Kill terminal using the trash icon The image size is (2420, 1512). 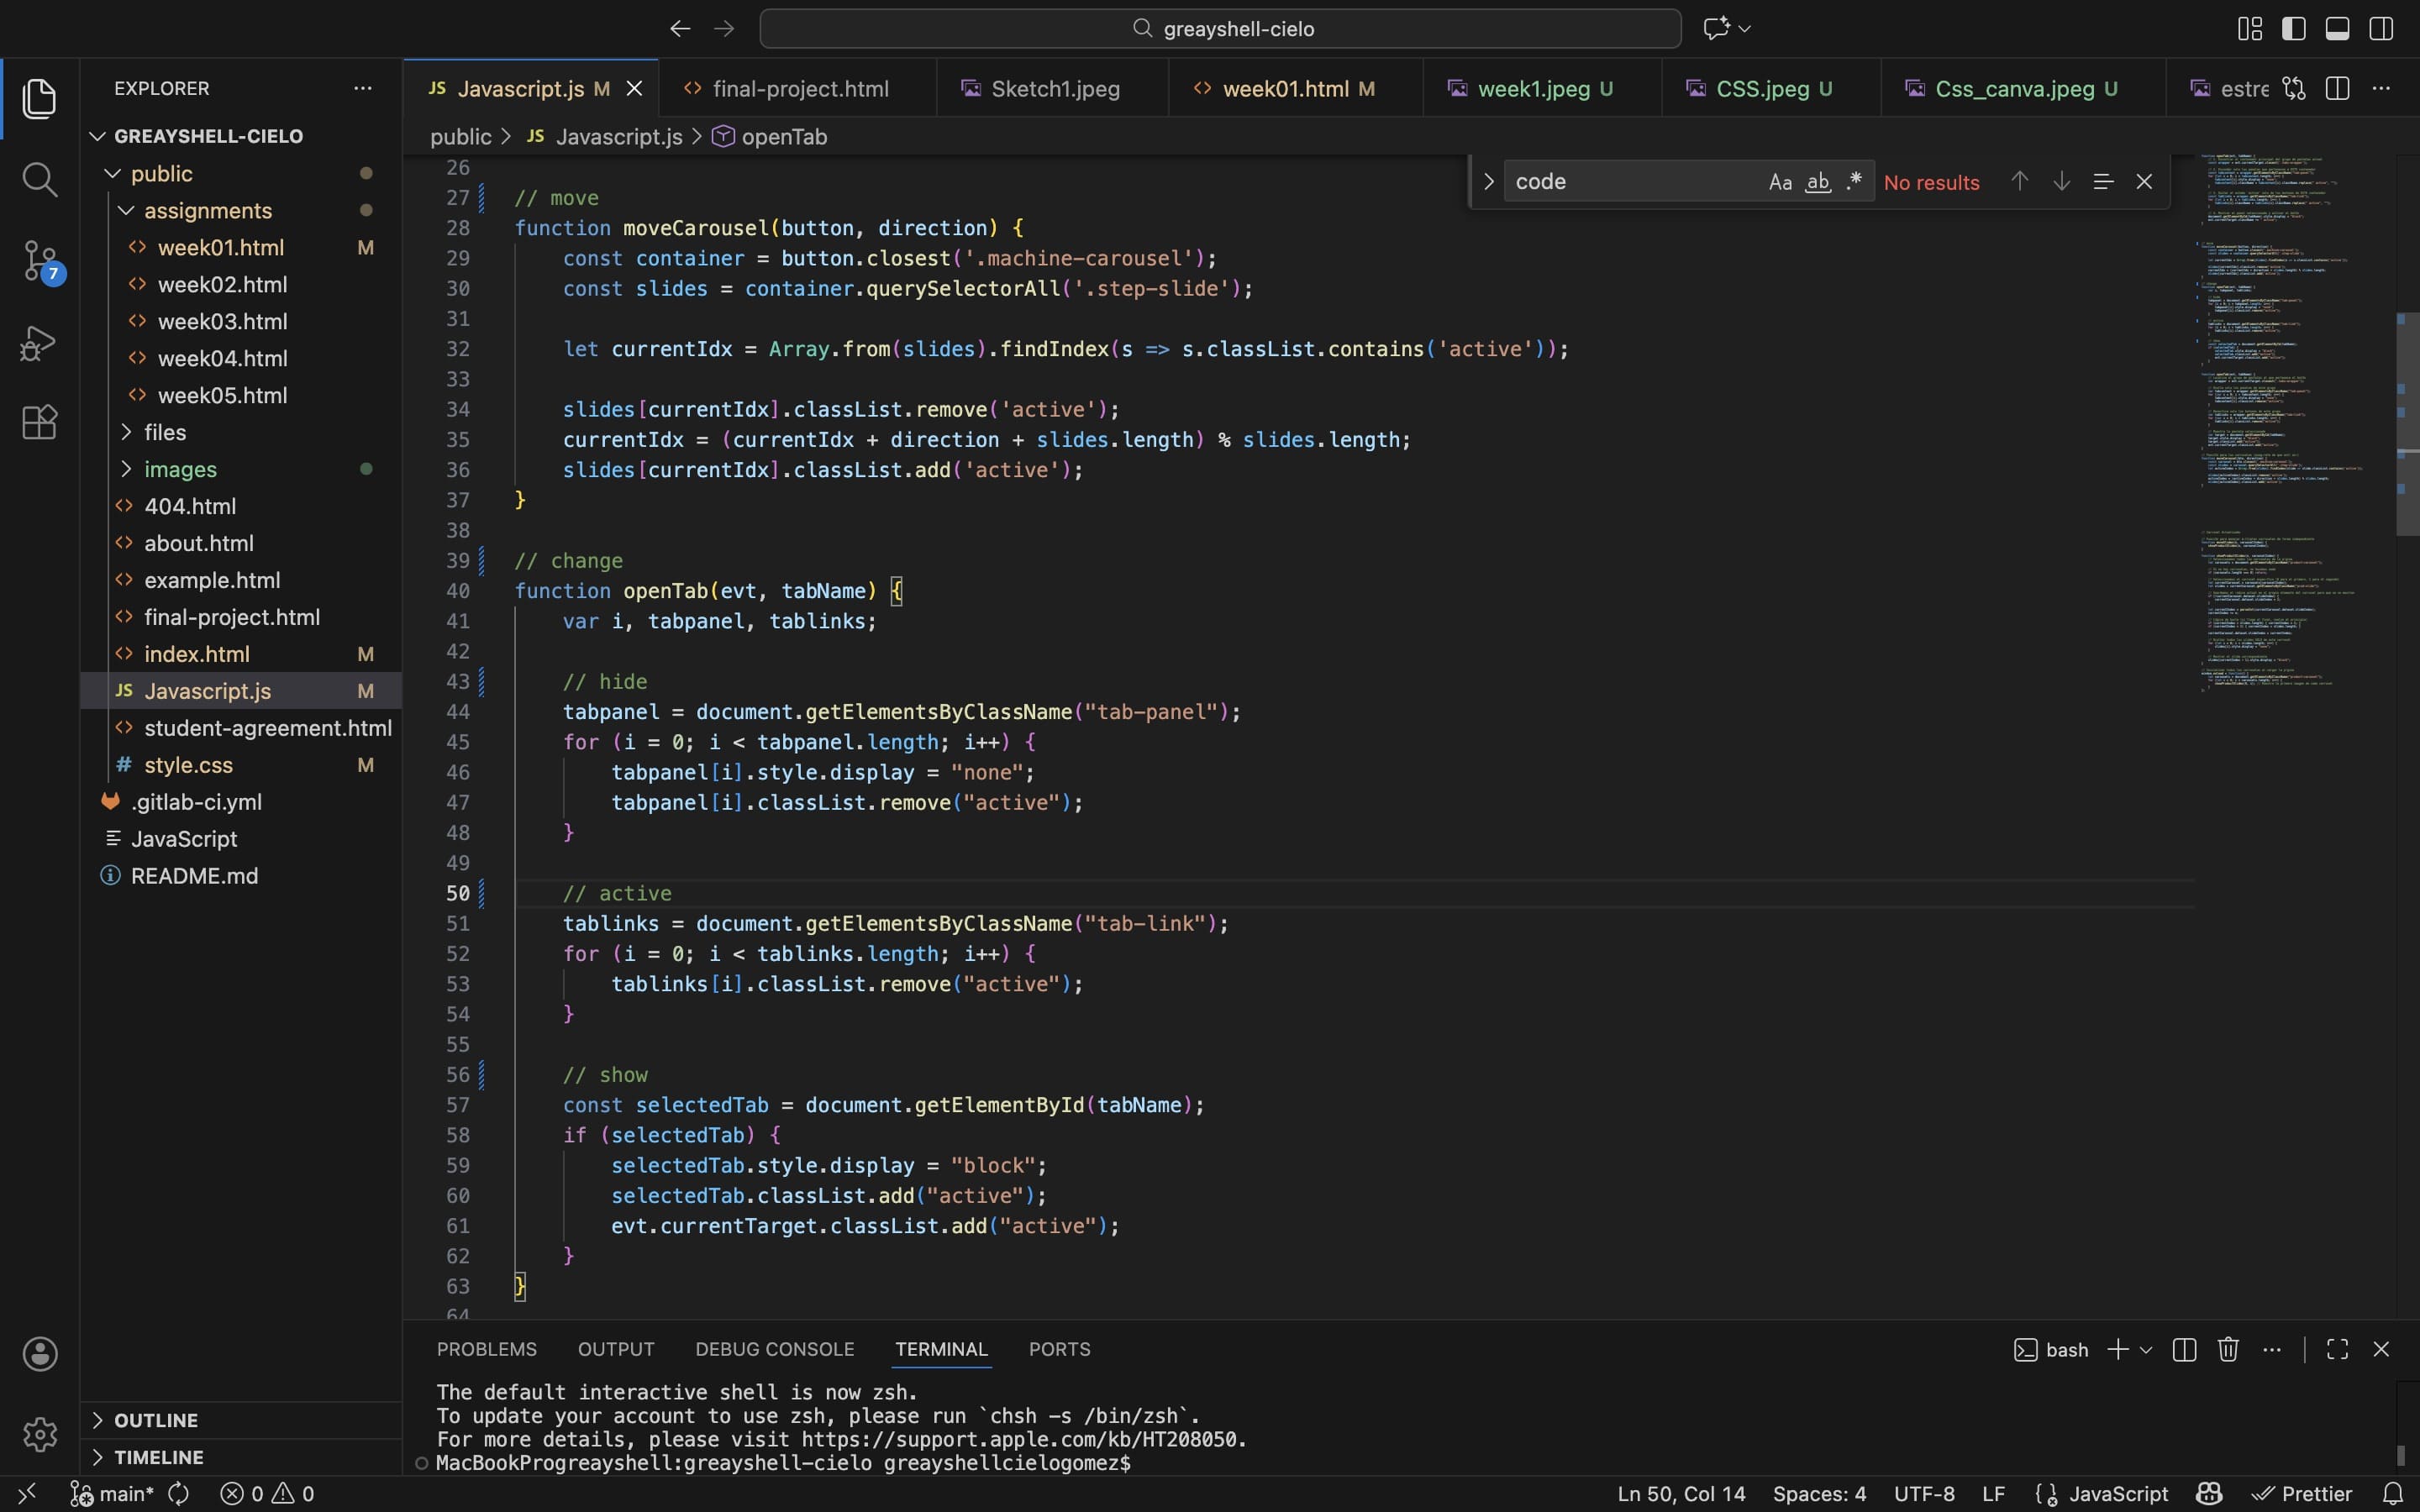(2227, 1349)
